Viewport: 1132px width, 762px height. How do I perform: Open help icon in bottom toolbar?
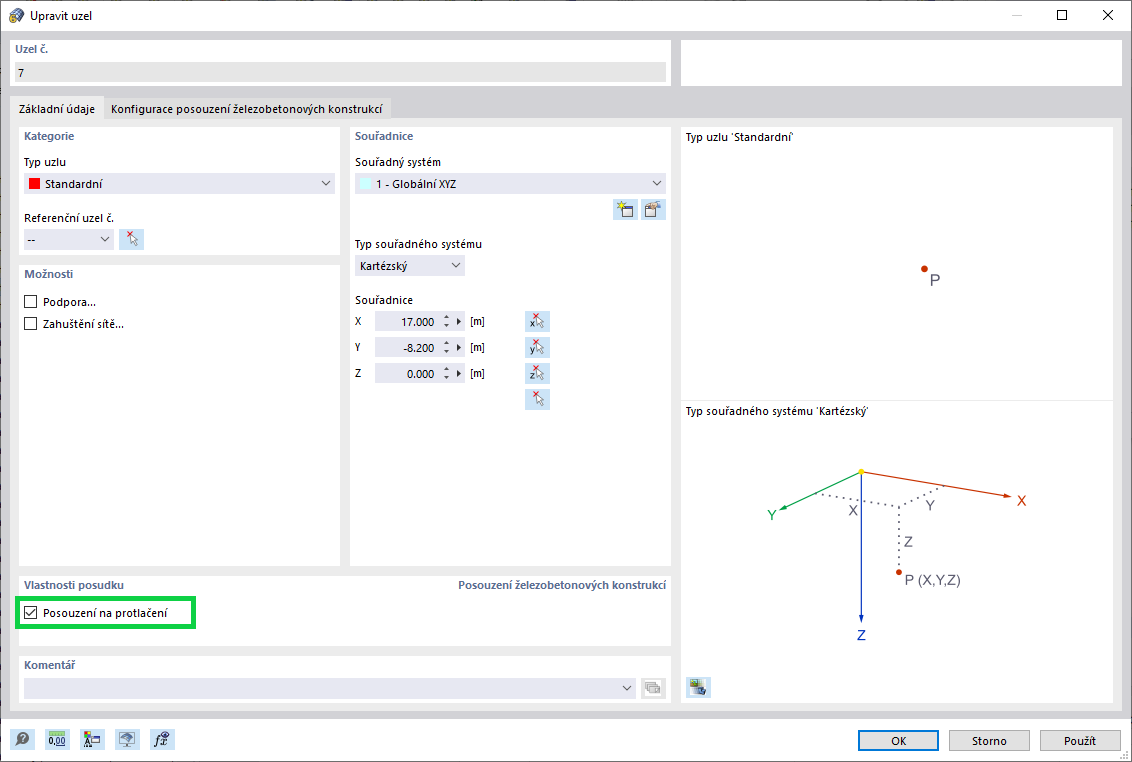point(22,739)
